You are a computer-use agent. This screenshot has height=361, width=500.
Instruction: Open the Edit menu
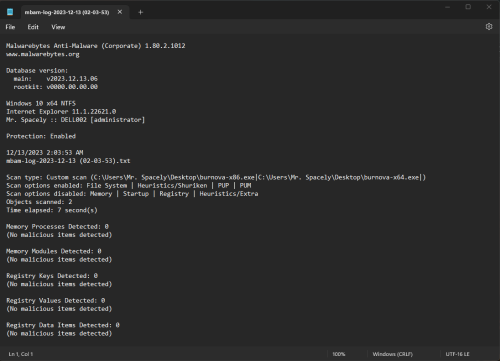[x=33, y=27]
